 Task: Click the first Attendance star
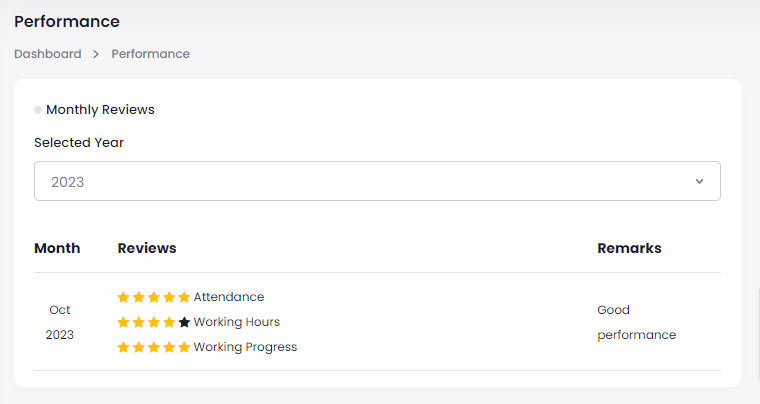tap(123, 297)
